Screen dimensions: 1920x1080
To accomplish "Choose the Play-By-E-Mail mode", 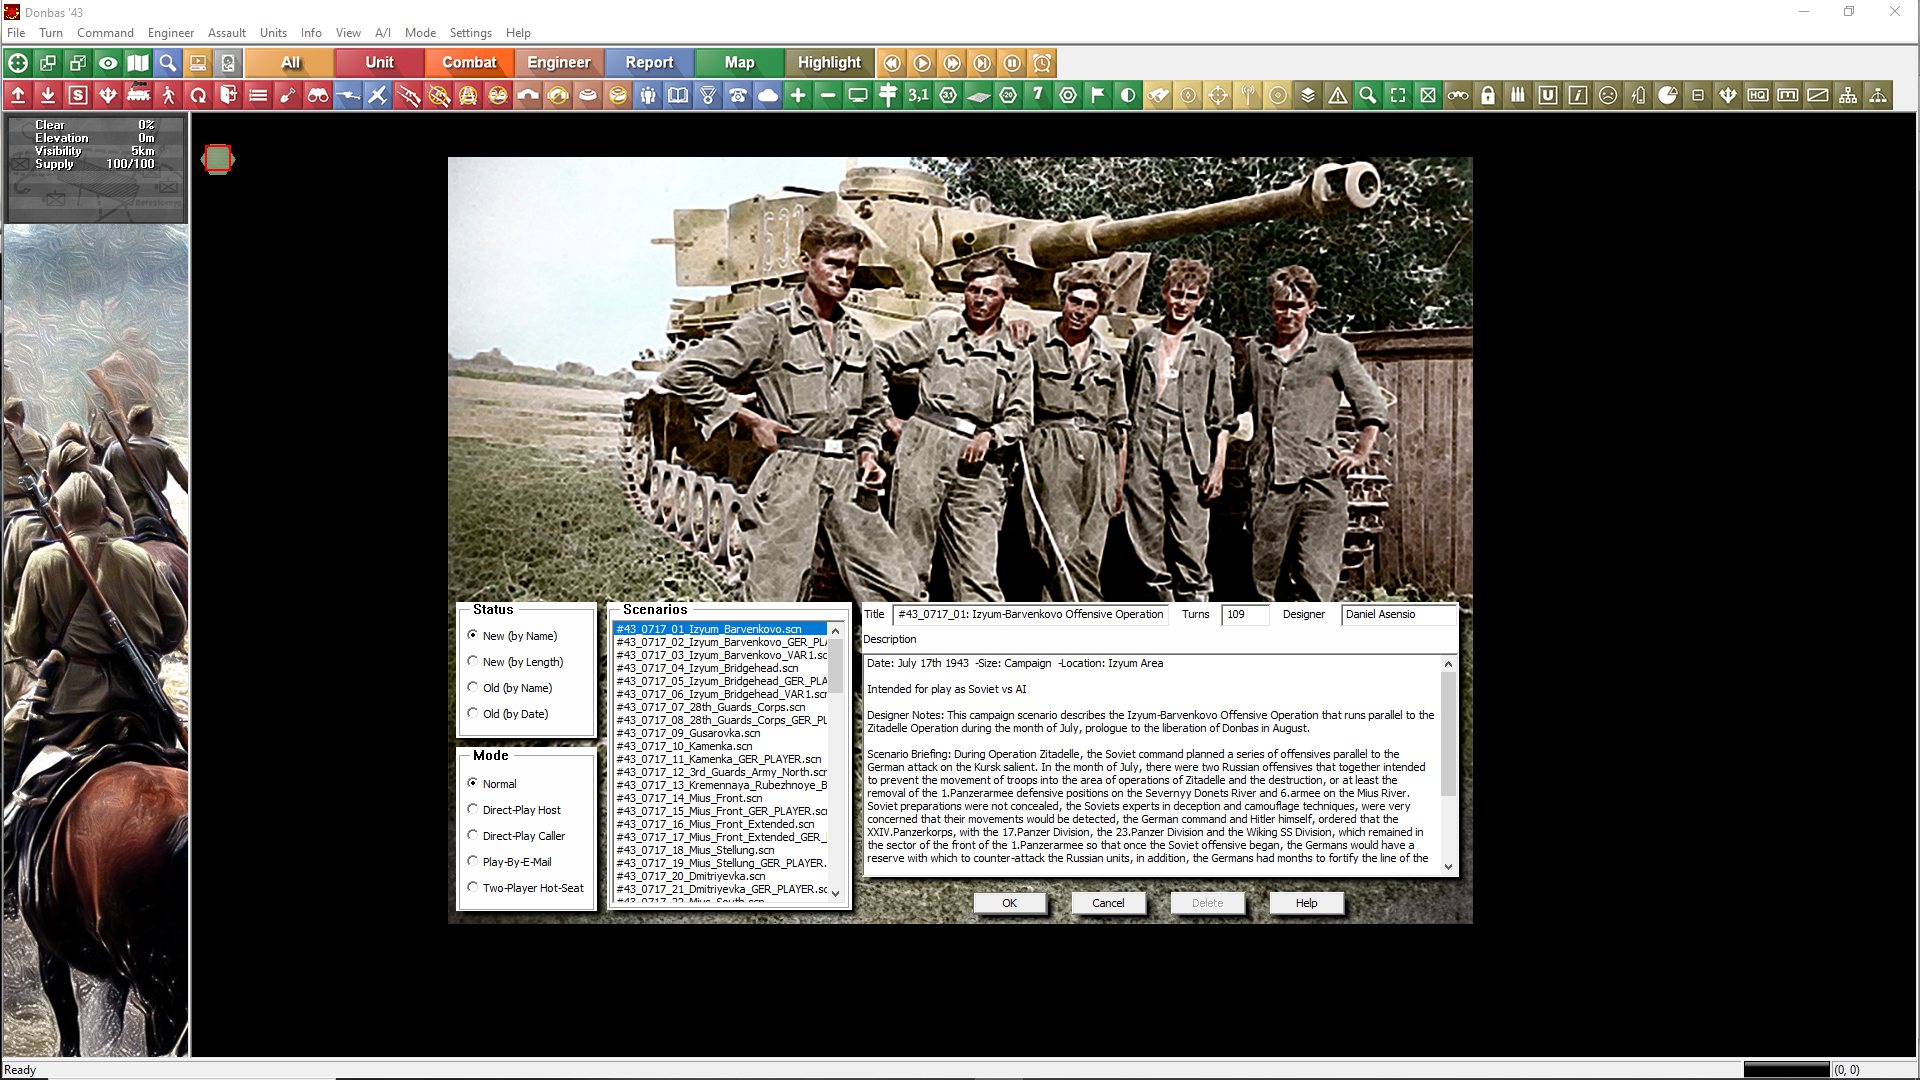I will pos(473,861).
